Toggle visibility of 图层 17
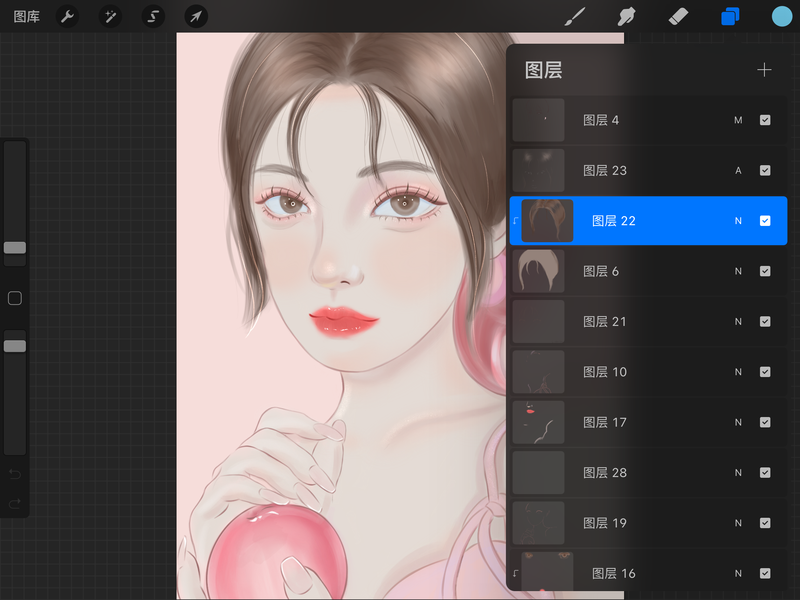 (765, 422)
